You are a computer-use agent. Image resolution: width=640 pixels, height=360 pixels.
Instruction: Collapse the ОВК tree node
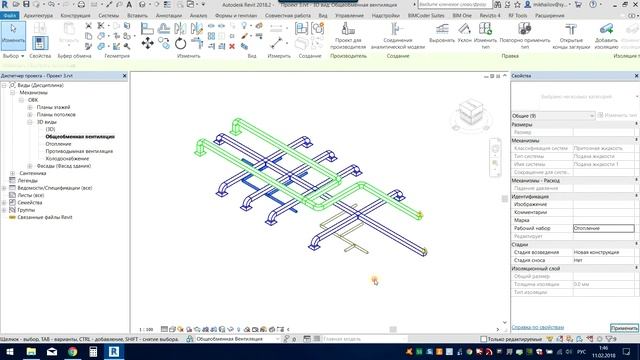[21, 100]
